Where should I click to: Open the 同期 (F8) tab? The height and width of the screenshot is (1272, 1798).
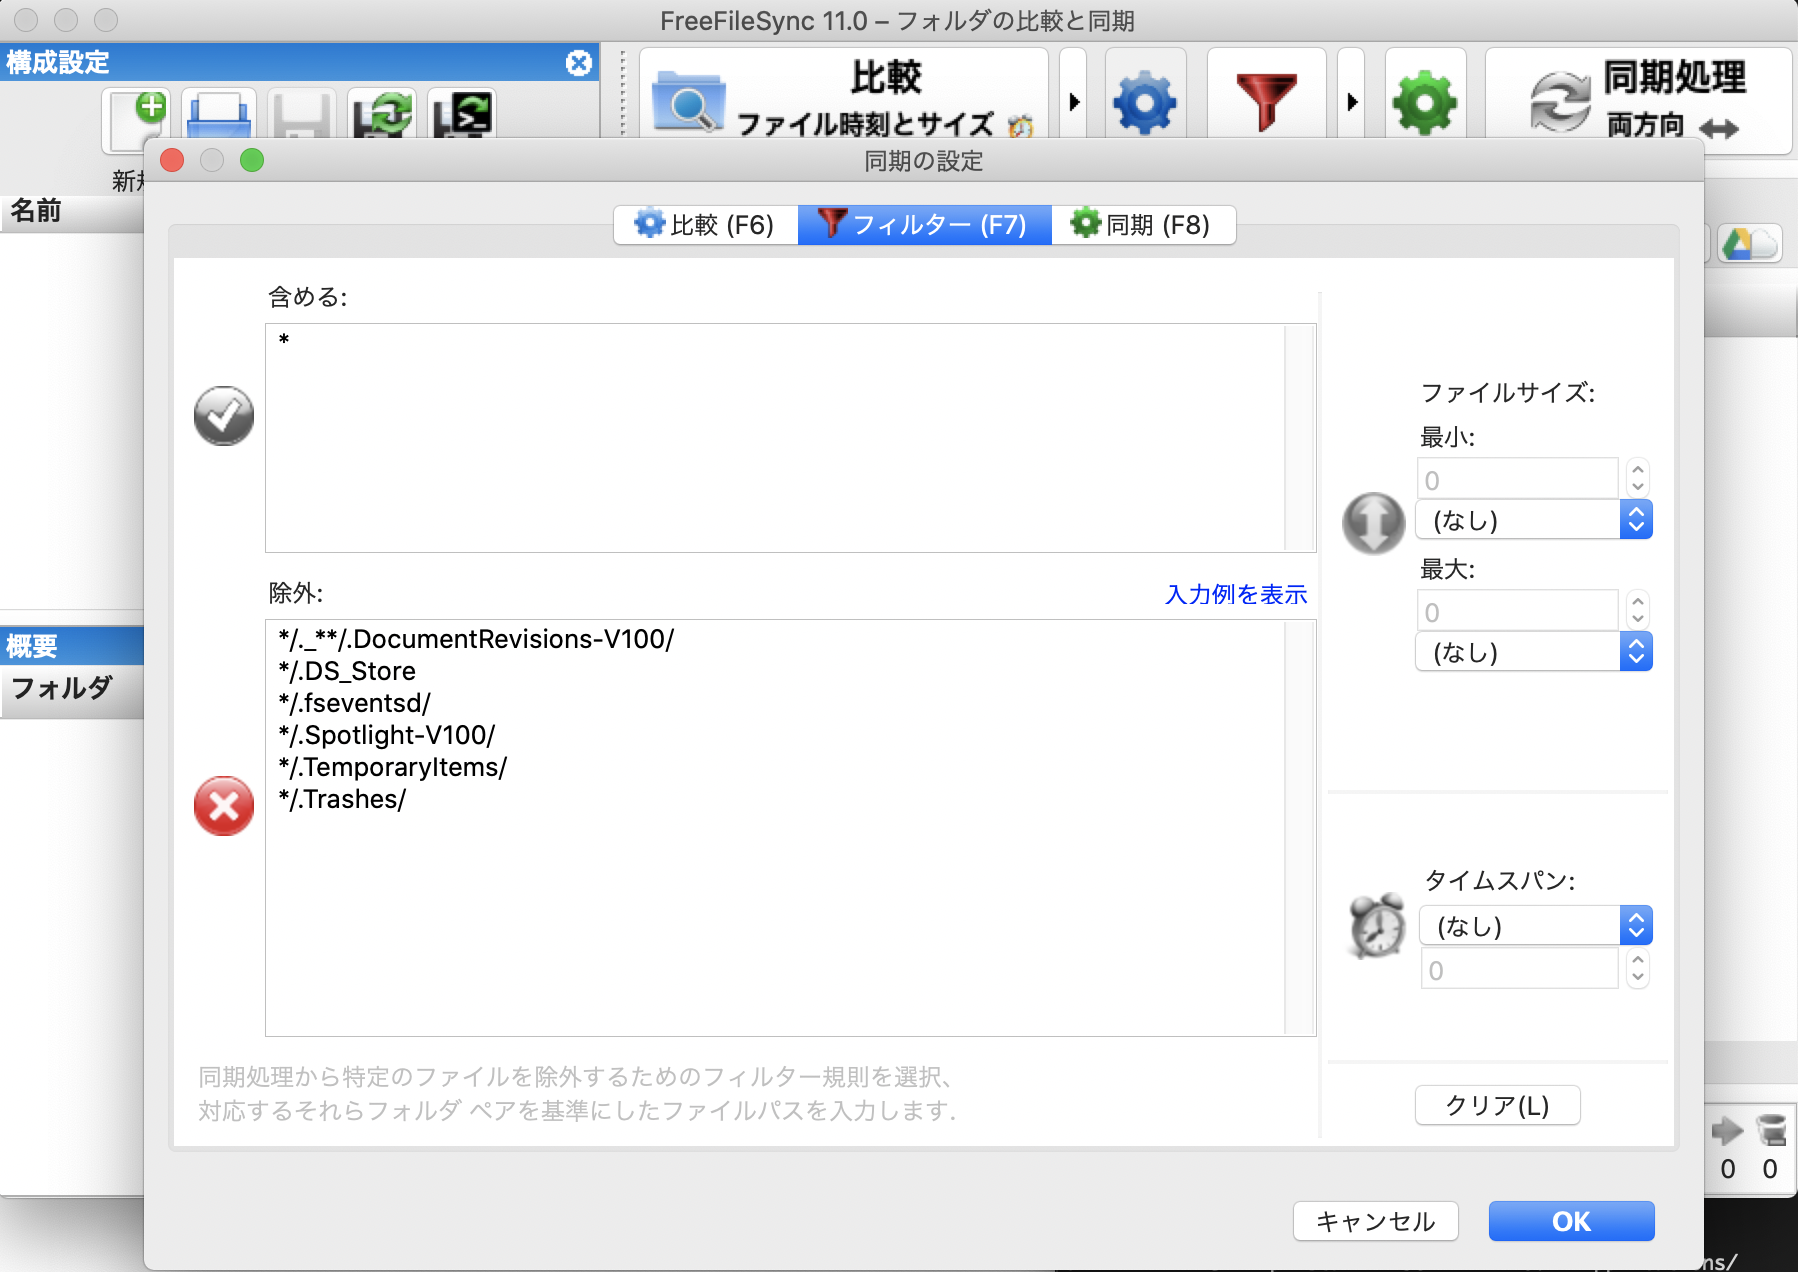click(x=1143, y=225)
